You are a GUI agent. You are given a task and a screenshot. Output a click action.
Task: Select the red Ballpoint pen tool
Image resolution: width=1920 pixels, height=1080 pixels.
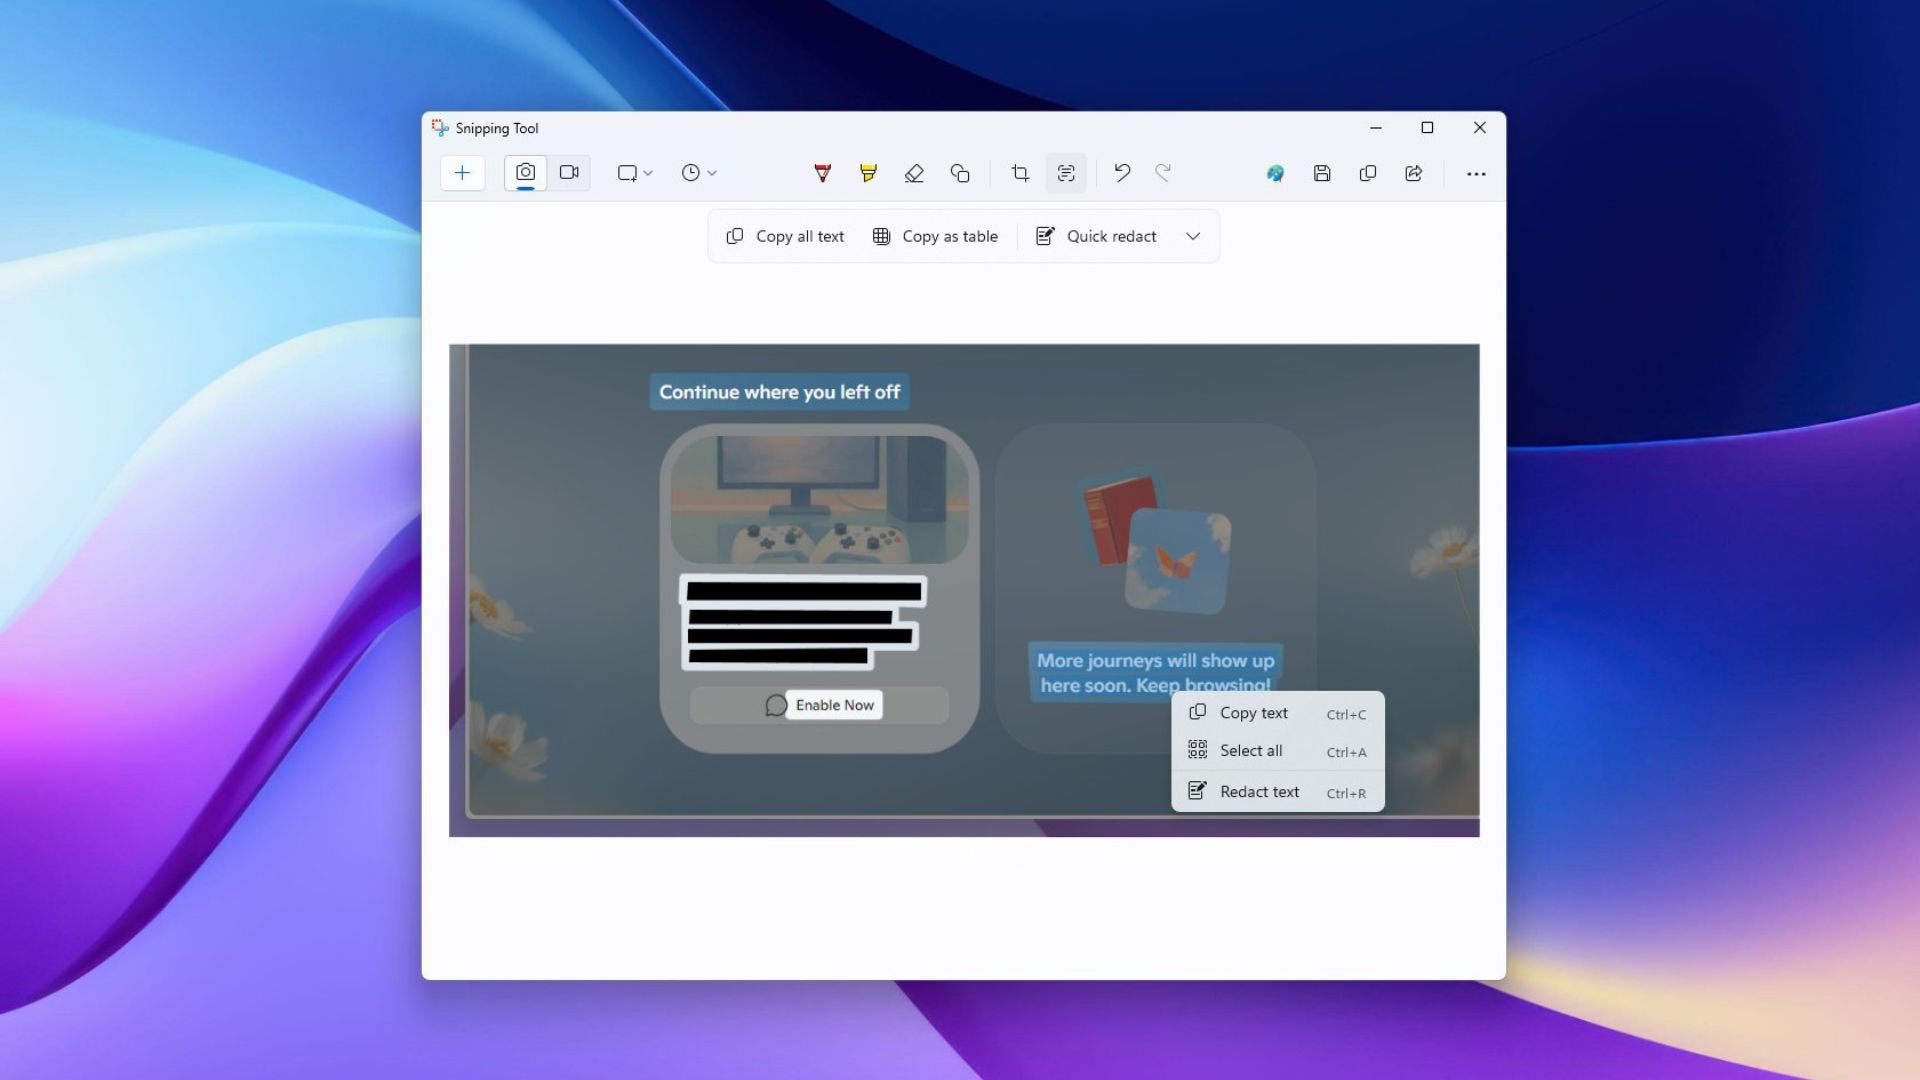[822, 172]
